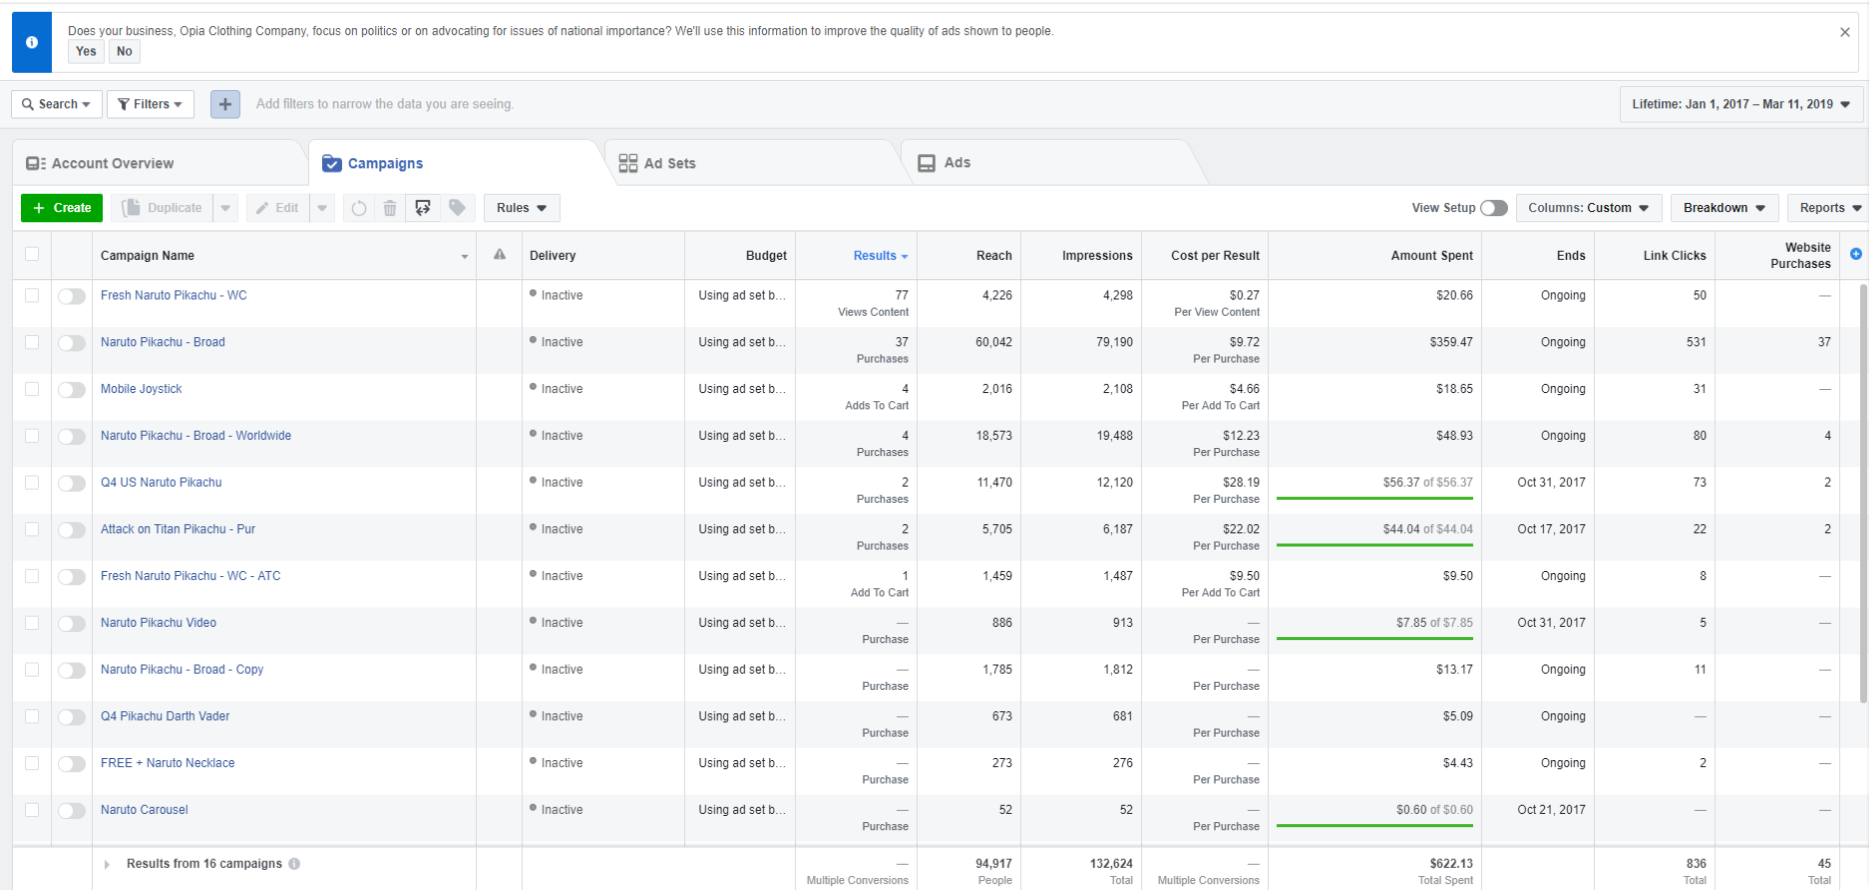Toggle Q4 Pikachu Darth Vader campaign switch
1869x890 pixels.
[x=72, y=717]
